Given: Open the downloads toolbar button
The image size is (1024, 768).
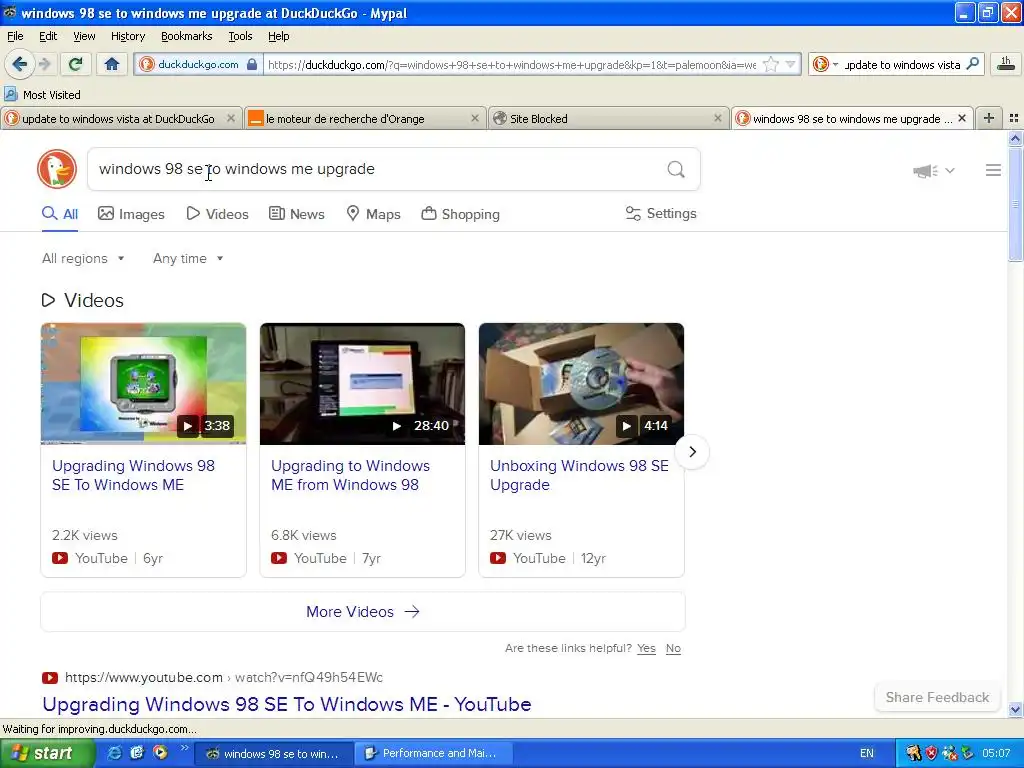Looking at the screenshot, I should [x=1006, y=64].
